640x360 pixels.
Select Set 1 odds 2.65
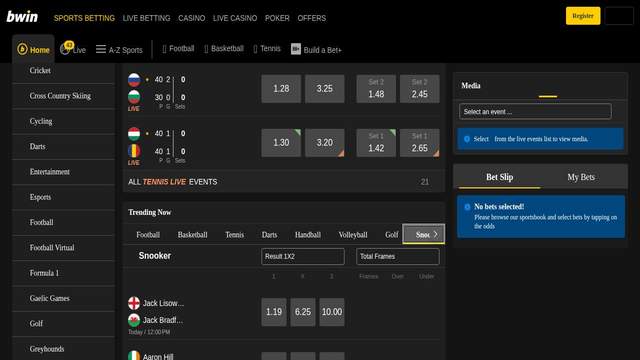tap(420, 143)
